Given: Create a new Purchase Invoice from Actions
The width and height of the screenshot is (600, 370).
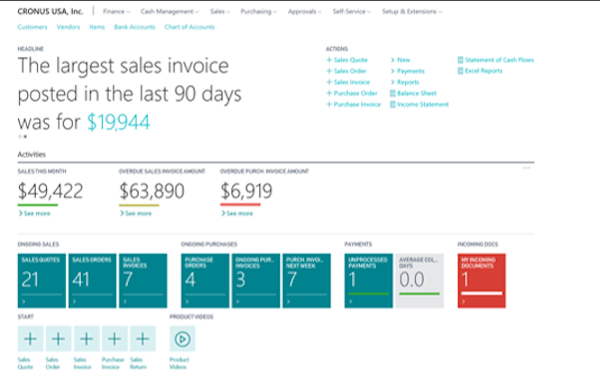Looking at the screenshot, I should click(x=353, y=104).
